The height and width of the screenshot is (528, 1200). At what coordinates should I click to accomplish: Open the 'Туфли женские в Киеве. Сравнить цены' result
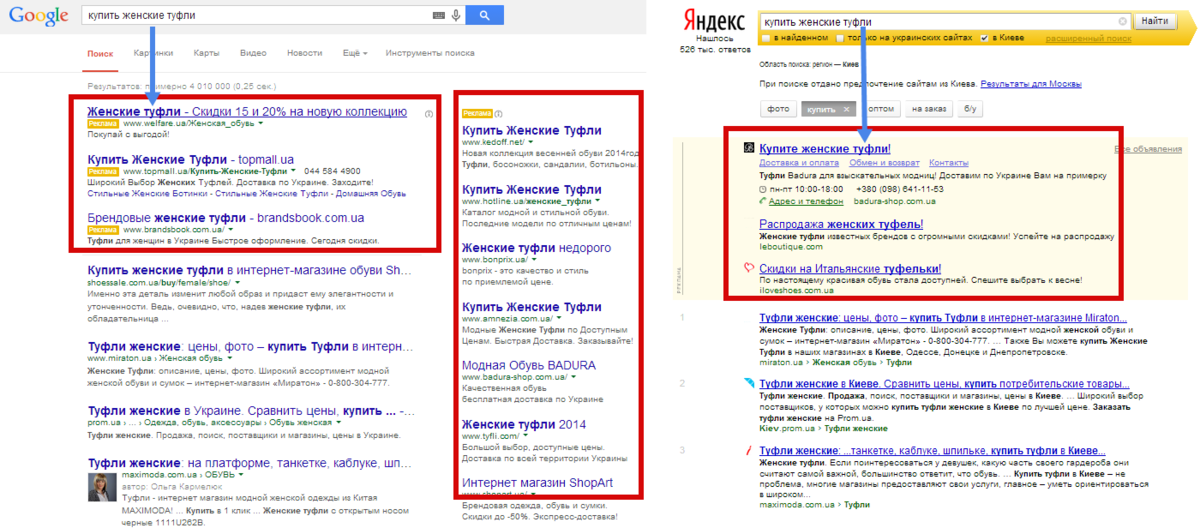pos(944,383)
